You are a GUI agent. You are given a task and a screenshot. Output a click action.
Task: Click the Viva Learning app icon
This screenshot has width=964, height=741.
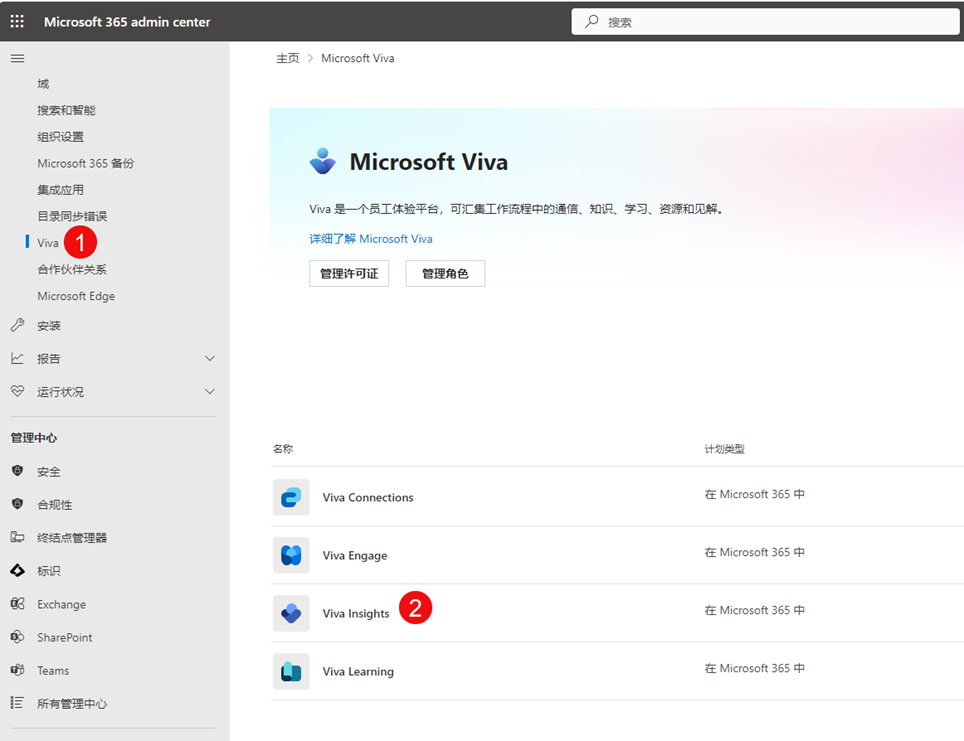[x=291, y=672]
